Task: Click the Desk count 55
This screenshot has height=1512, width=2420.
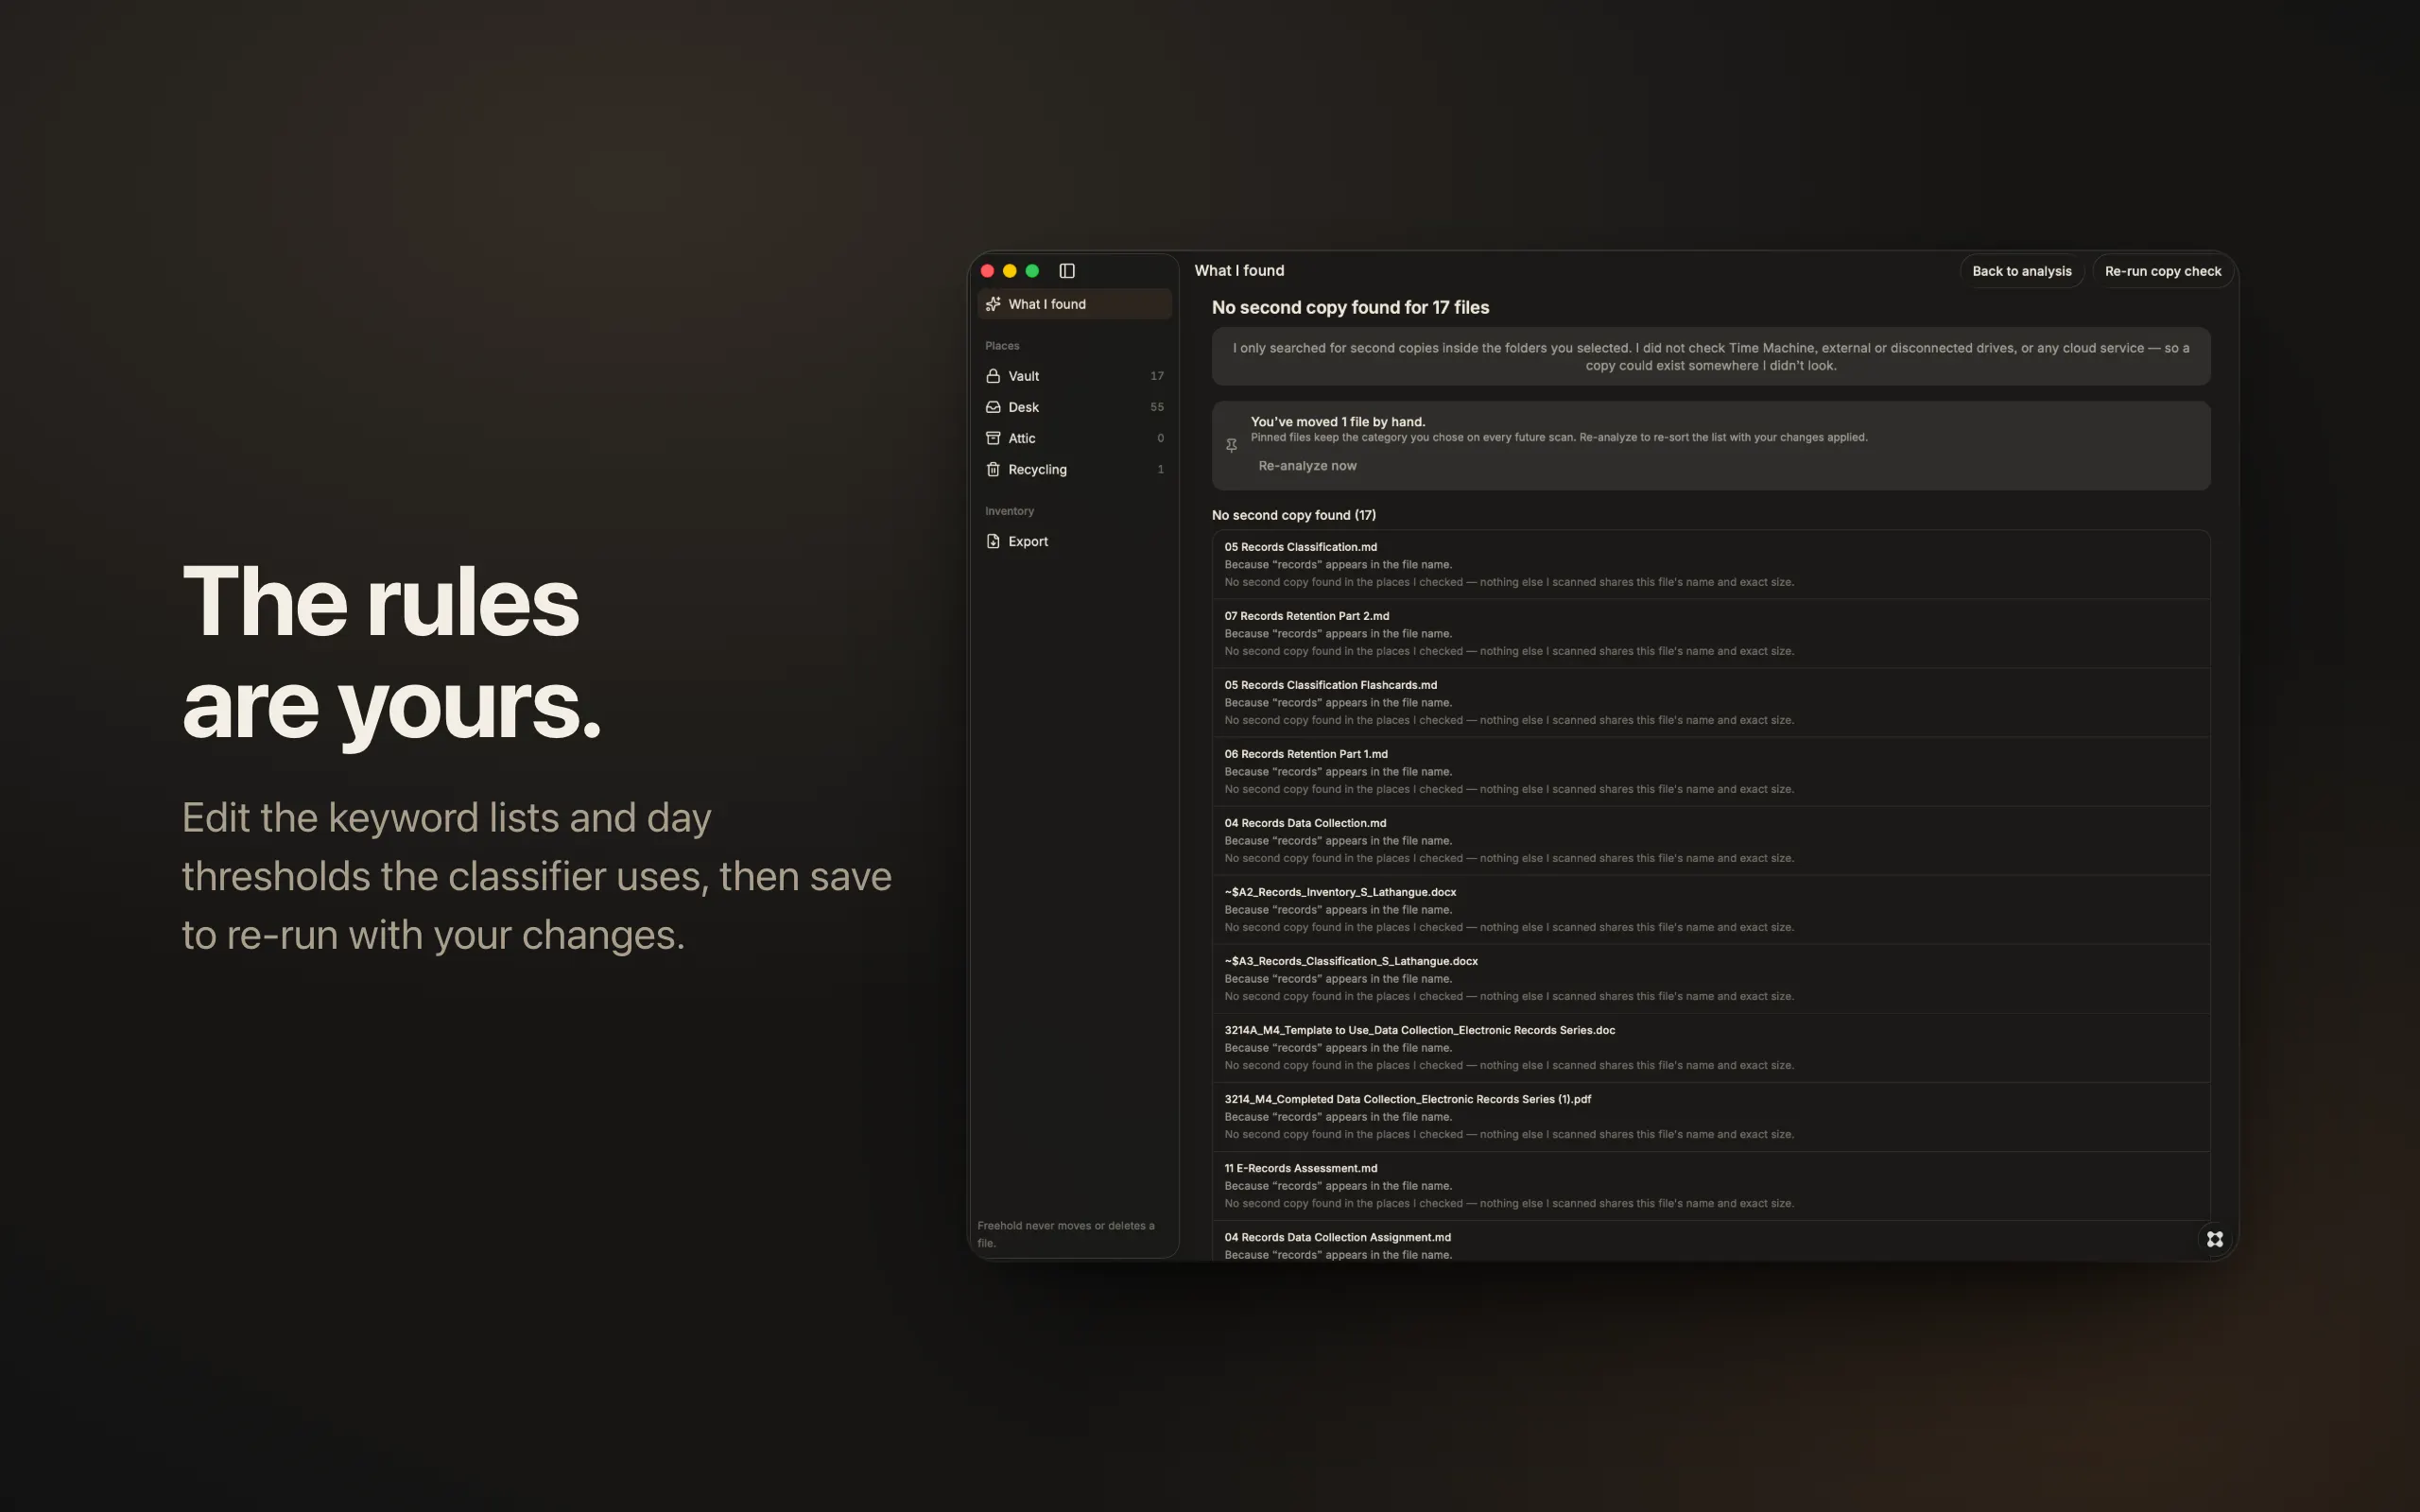Action: [x=1157, y=407]
